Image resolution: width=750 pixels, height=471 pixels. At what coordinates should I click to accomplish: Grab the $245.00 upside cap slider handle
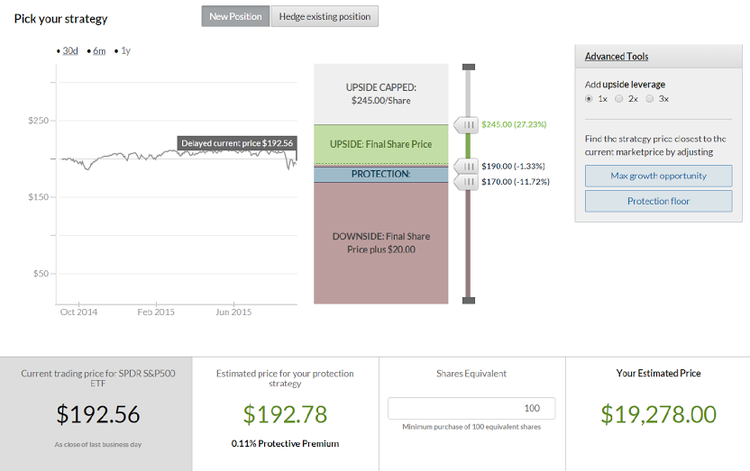pos(467,125)
